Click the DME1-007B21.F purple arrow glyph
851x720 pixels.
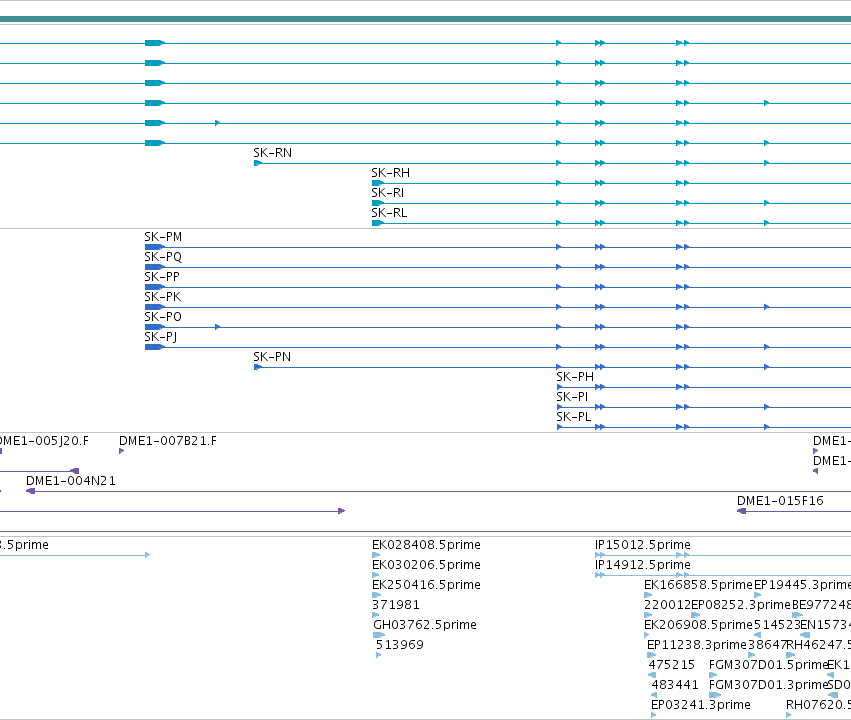point(122,451)
